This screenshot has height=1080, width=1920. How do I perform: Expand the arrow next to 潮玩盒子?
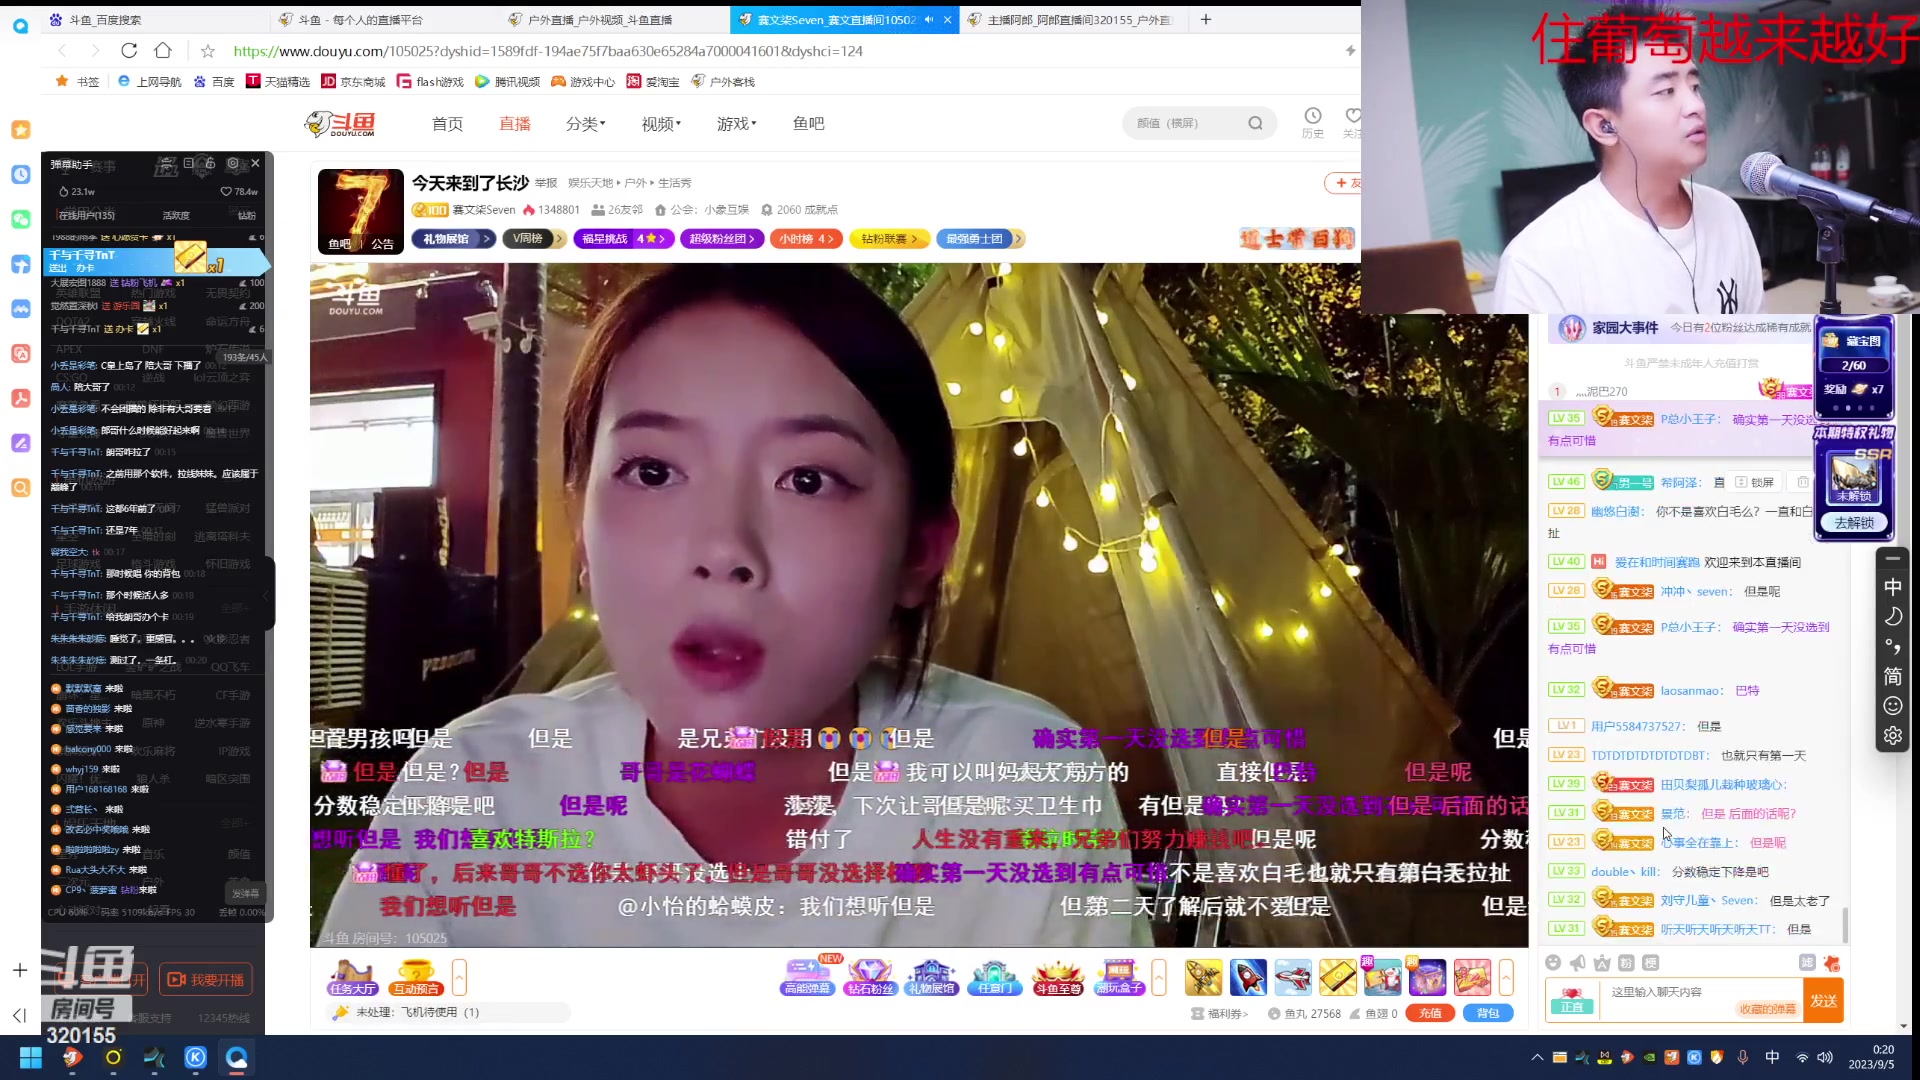click(x=1159, y=977)
